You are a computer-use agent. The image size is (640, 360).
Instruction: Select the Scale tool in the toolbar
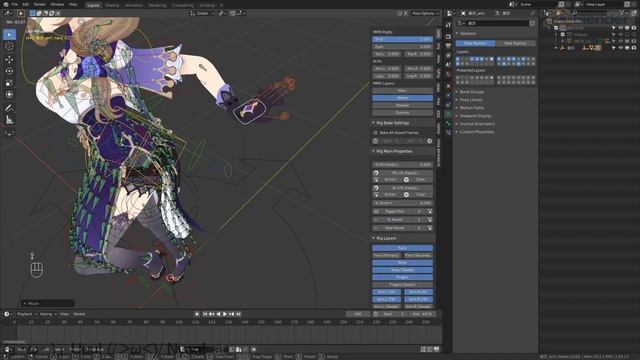(9, 83)
